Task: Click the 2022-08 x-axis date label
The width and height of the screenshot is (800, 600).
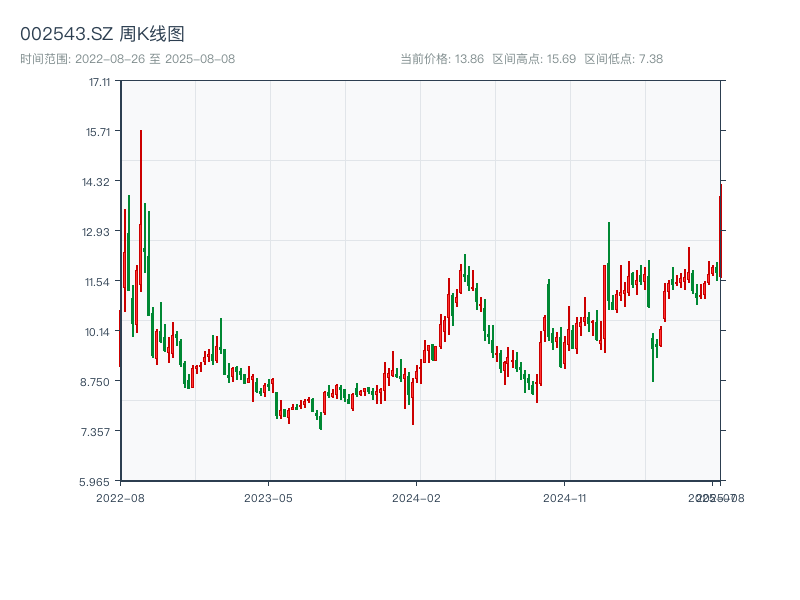Action: pos(120,497)
